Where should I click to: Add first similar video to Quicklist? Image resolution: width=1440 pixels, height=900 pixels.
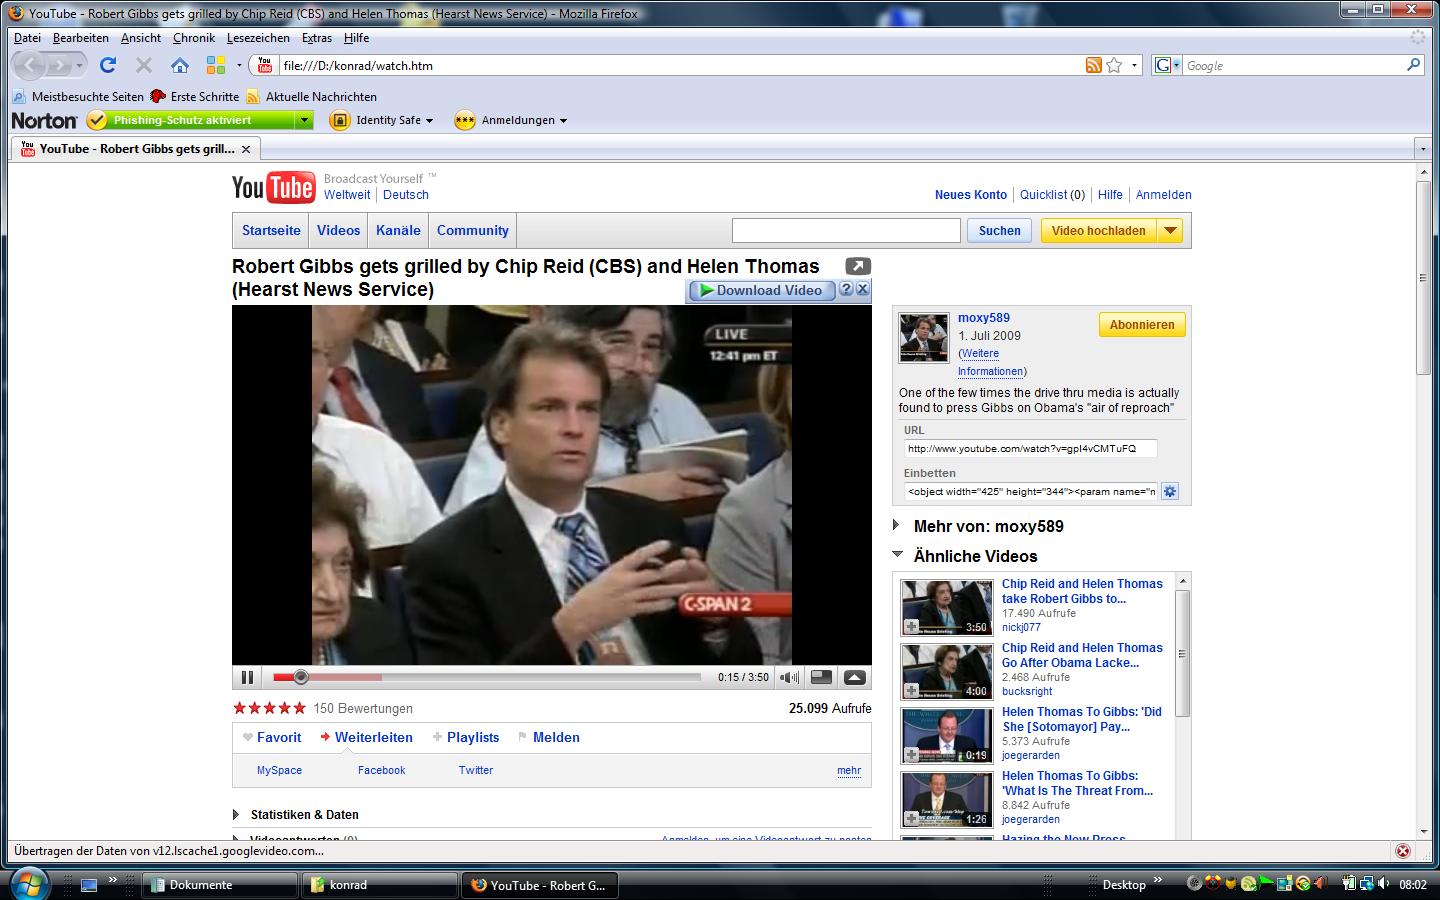[911, 627]
